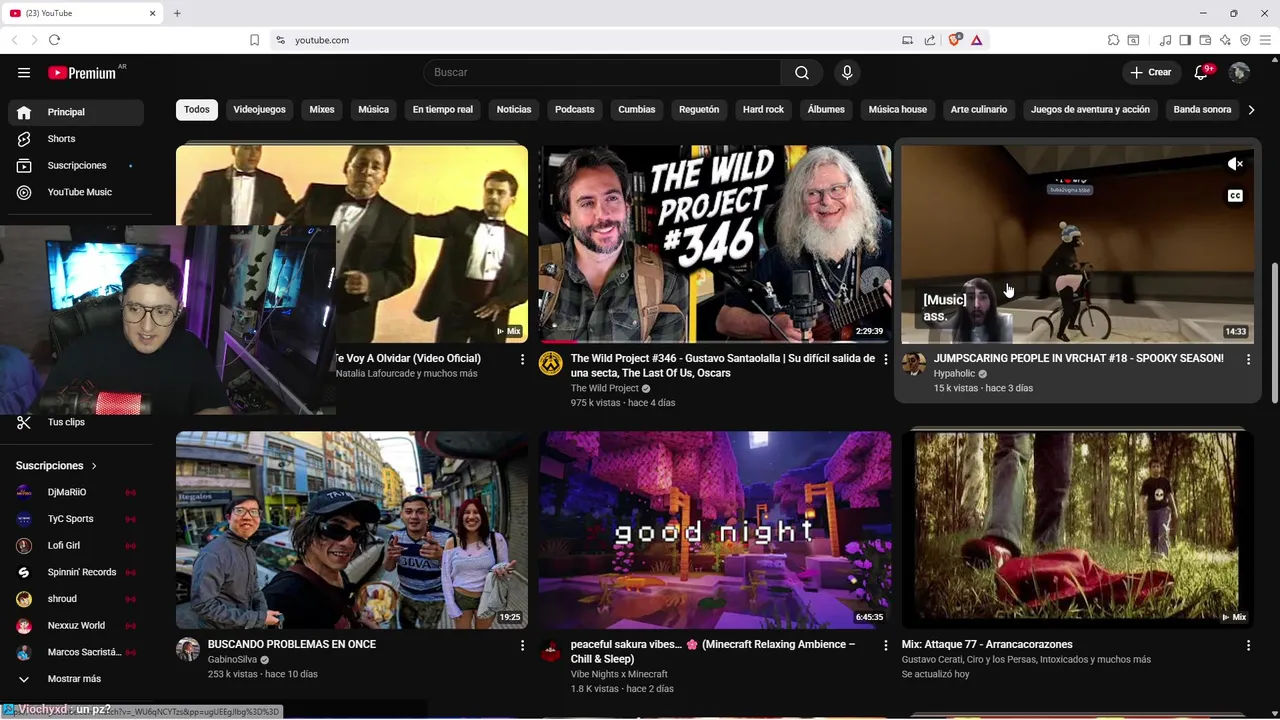Toggle captions on the video preview
The width and height of the screenshot is (1280, 720).
click(1235, 196)
